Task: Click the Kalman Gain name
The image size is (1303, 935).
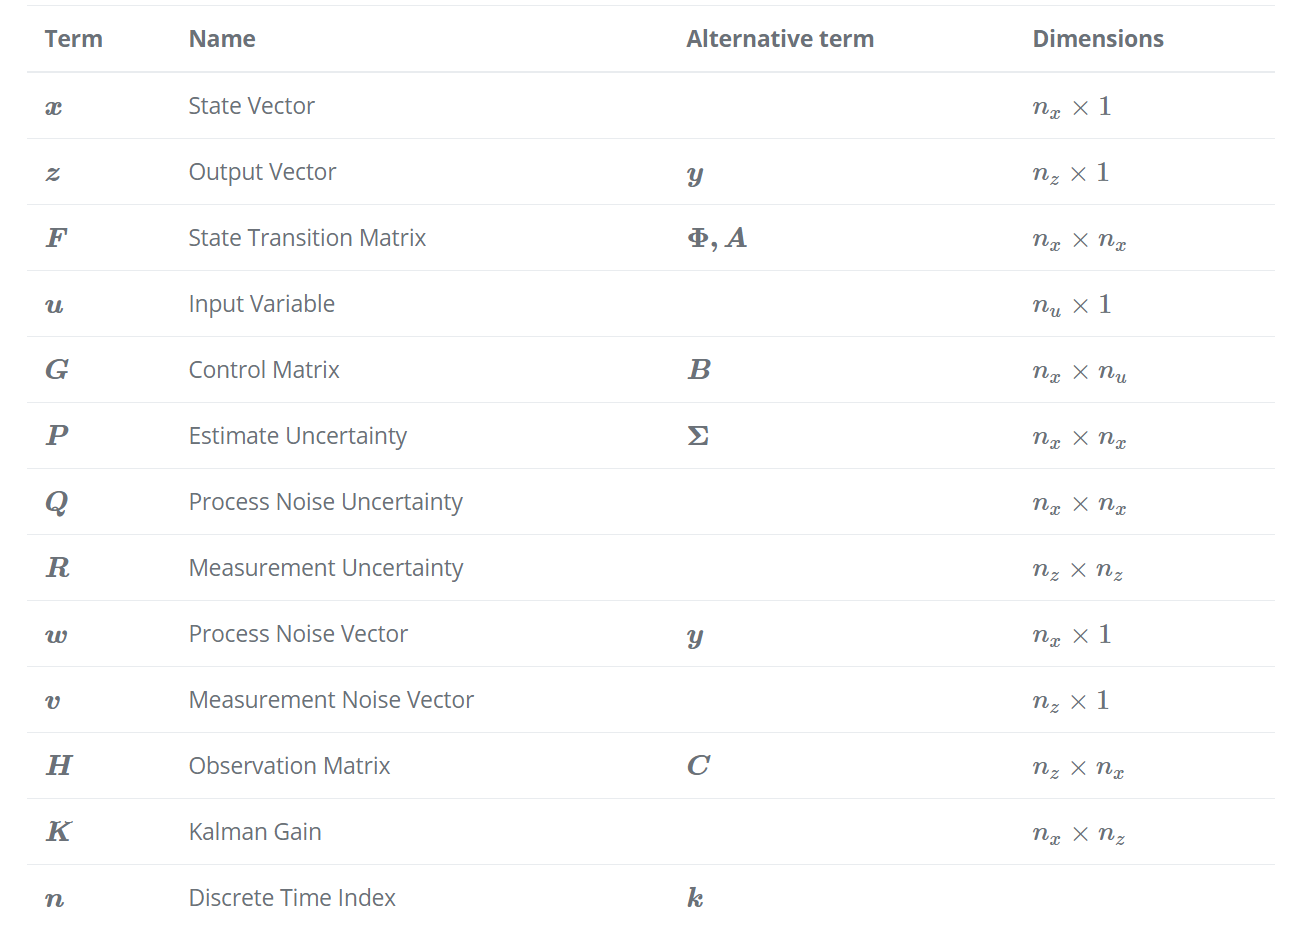Action: coord(255,832)
